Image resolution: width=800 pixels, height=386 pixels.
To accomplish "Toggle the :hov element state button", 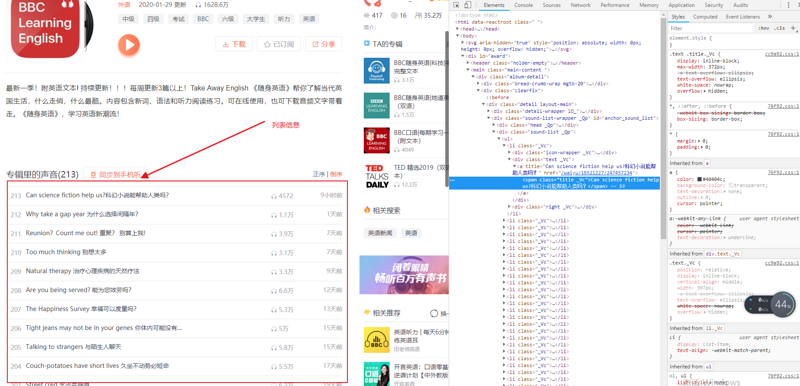I will (x=763, y=29).
